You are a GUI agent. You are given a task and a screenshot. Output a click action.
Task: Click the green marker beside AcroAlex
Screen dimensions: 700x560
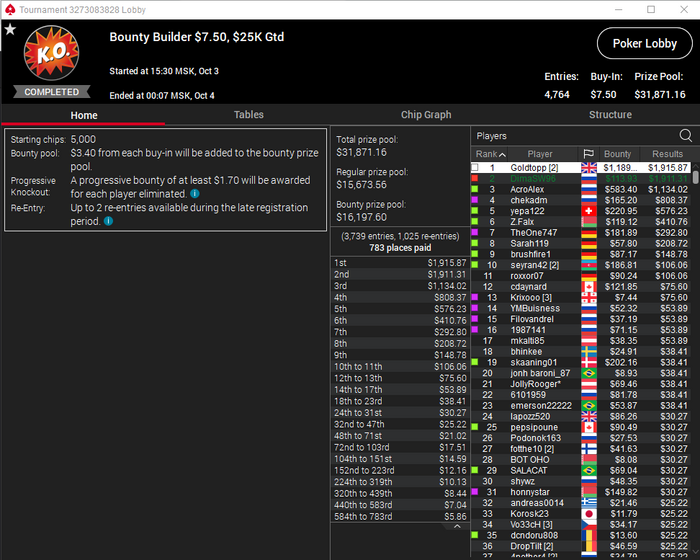pyautogui.click(x=475, y=189)
